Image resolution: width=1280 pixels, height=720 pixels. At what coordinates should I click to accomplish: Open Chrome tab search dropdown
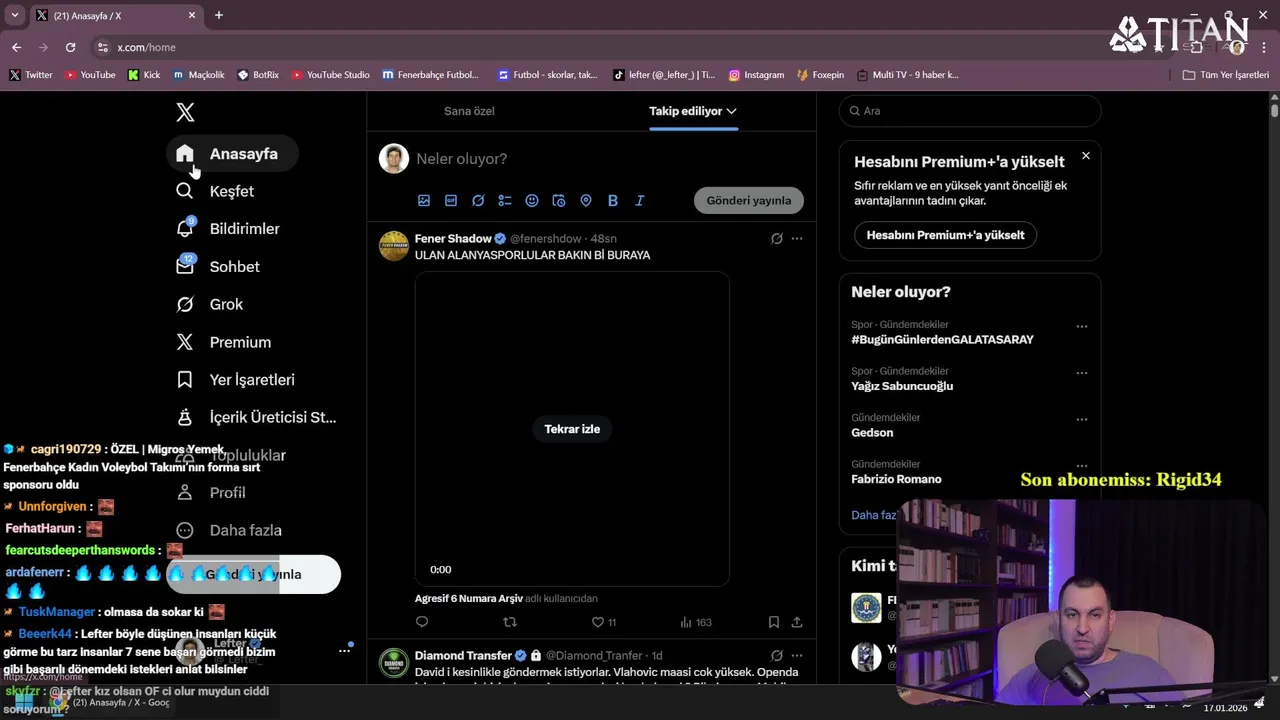[x=15, y=15]
